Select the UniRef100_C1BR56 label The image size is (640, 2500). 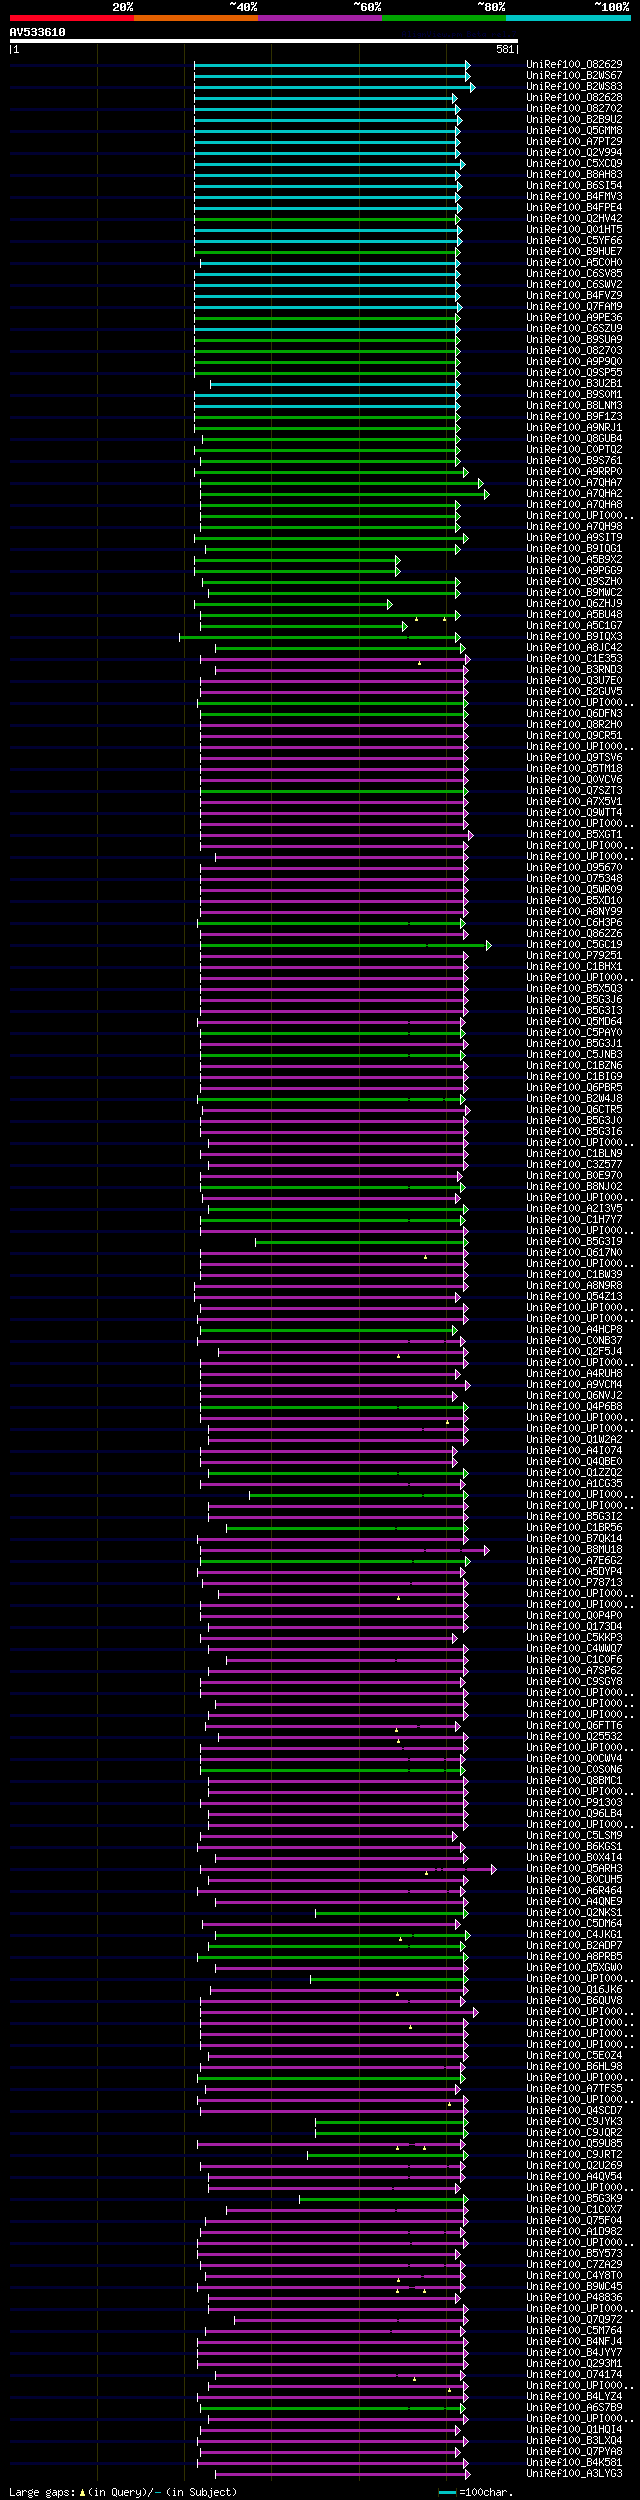[x=574, y=1528]
